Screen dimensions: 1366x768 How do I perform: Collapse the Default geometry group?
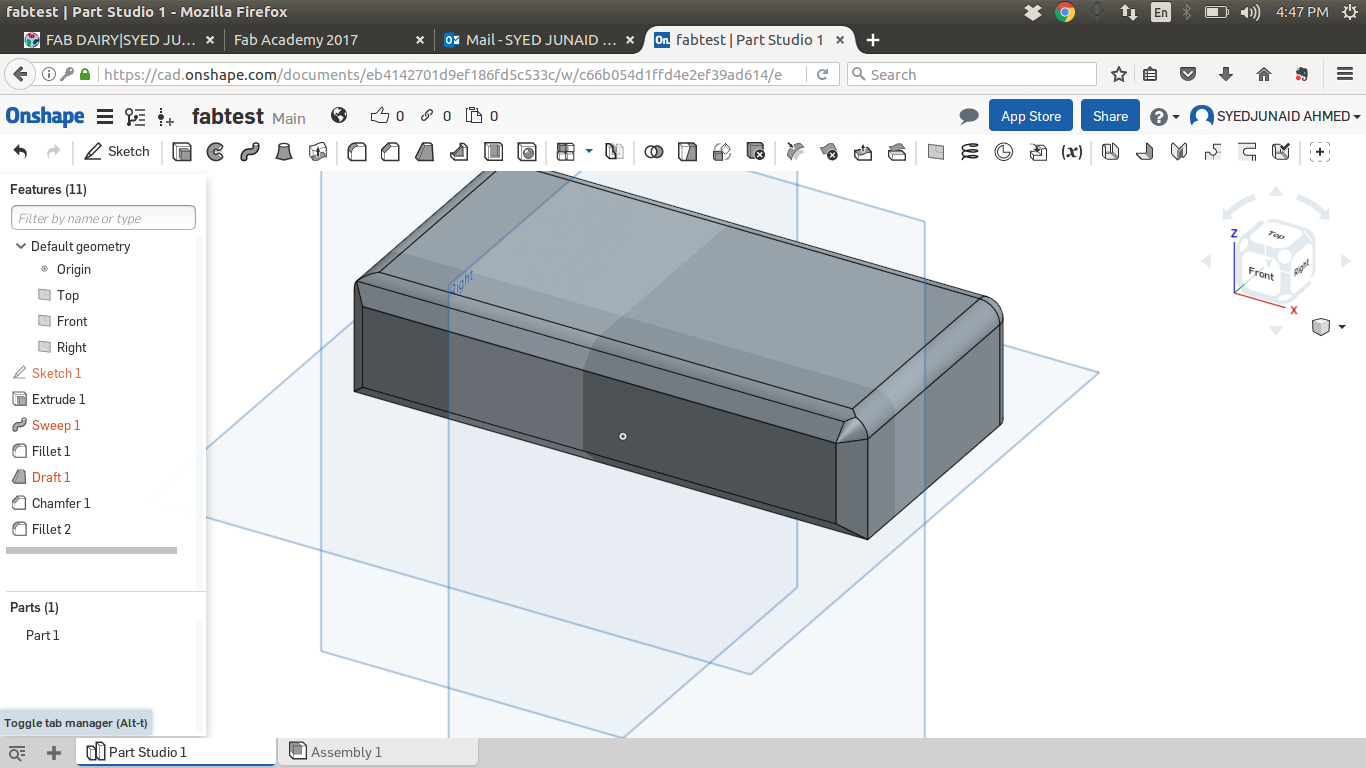20,246
